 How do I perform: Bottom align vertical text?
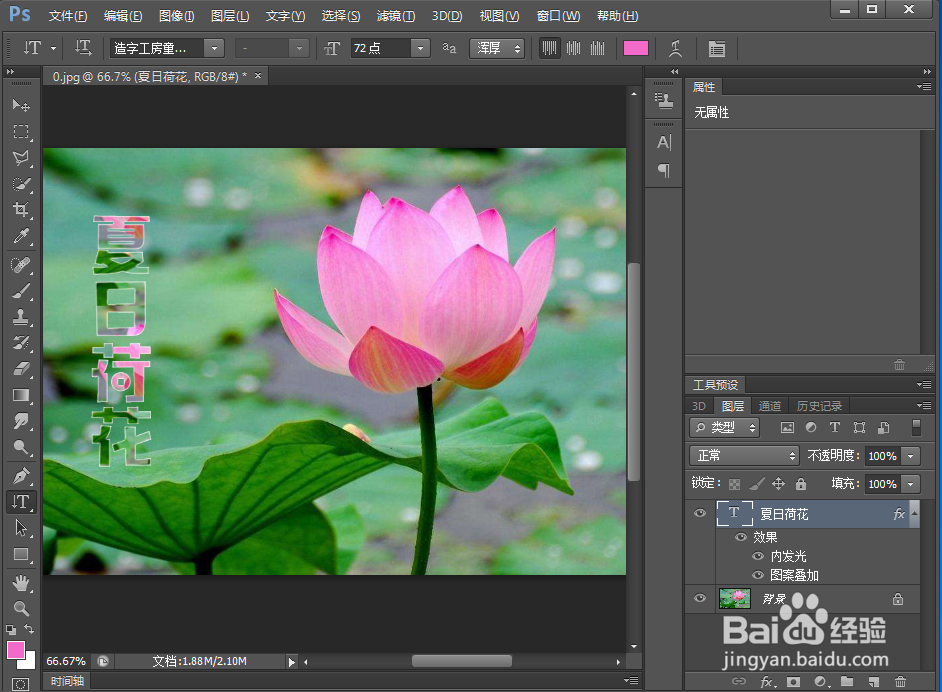(597, 48)
